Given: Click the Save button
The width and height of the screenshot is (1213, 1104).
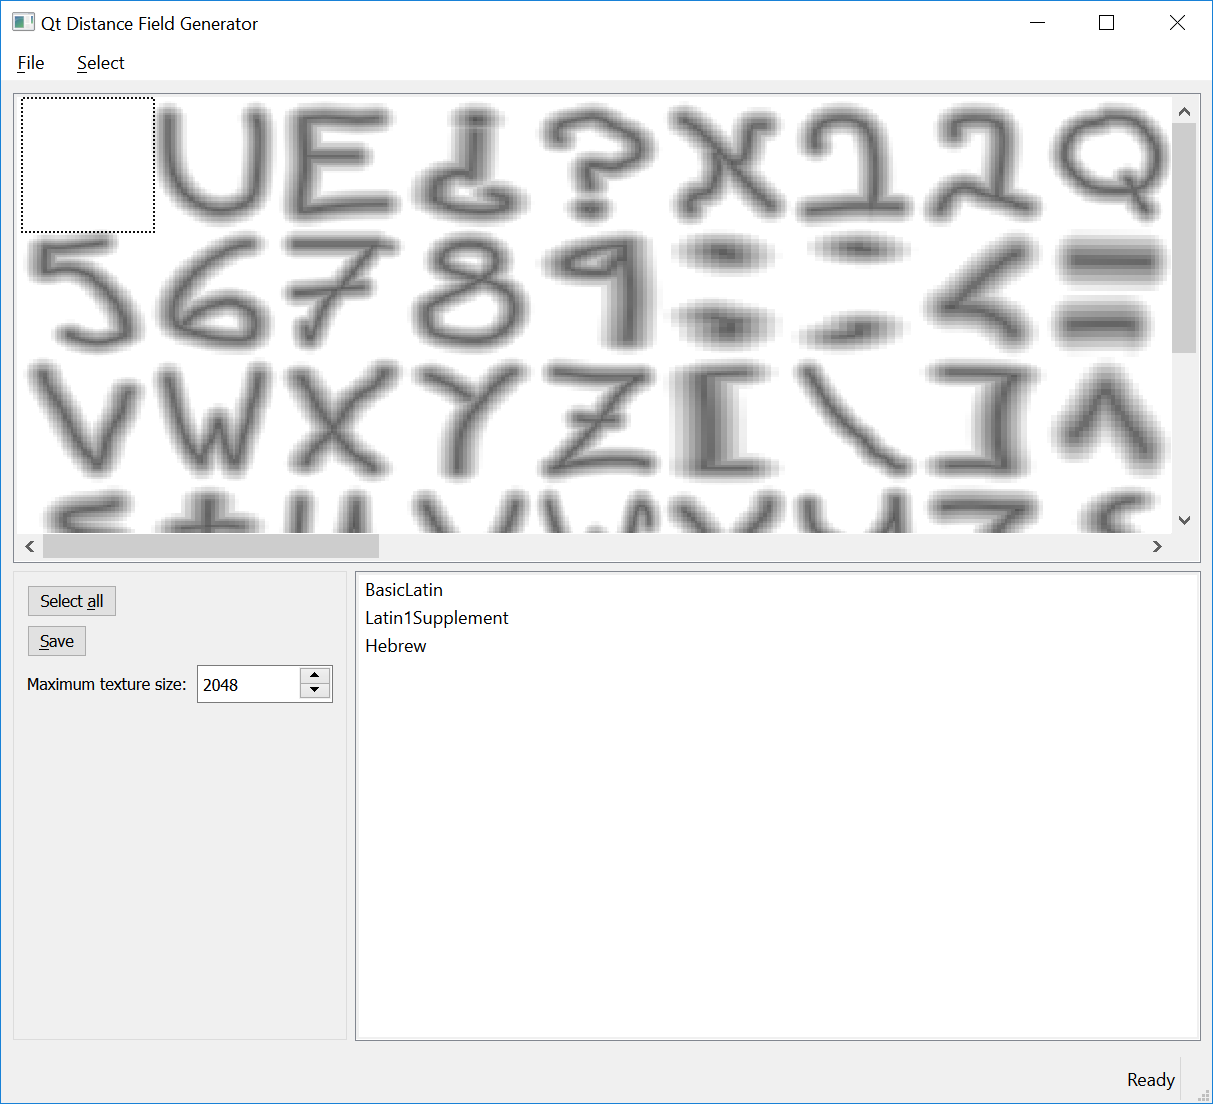Looking at the screenshot, I should tap(56, 640).
